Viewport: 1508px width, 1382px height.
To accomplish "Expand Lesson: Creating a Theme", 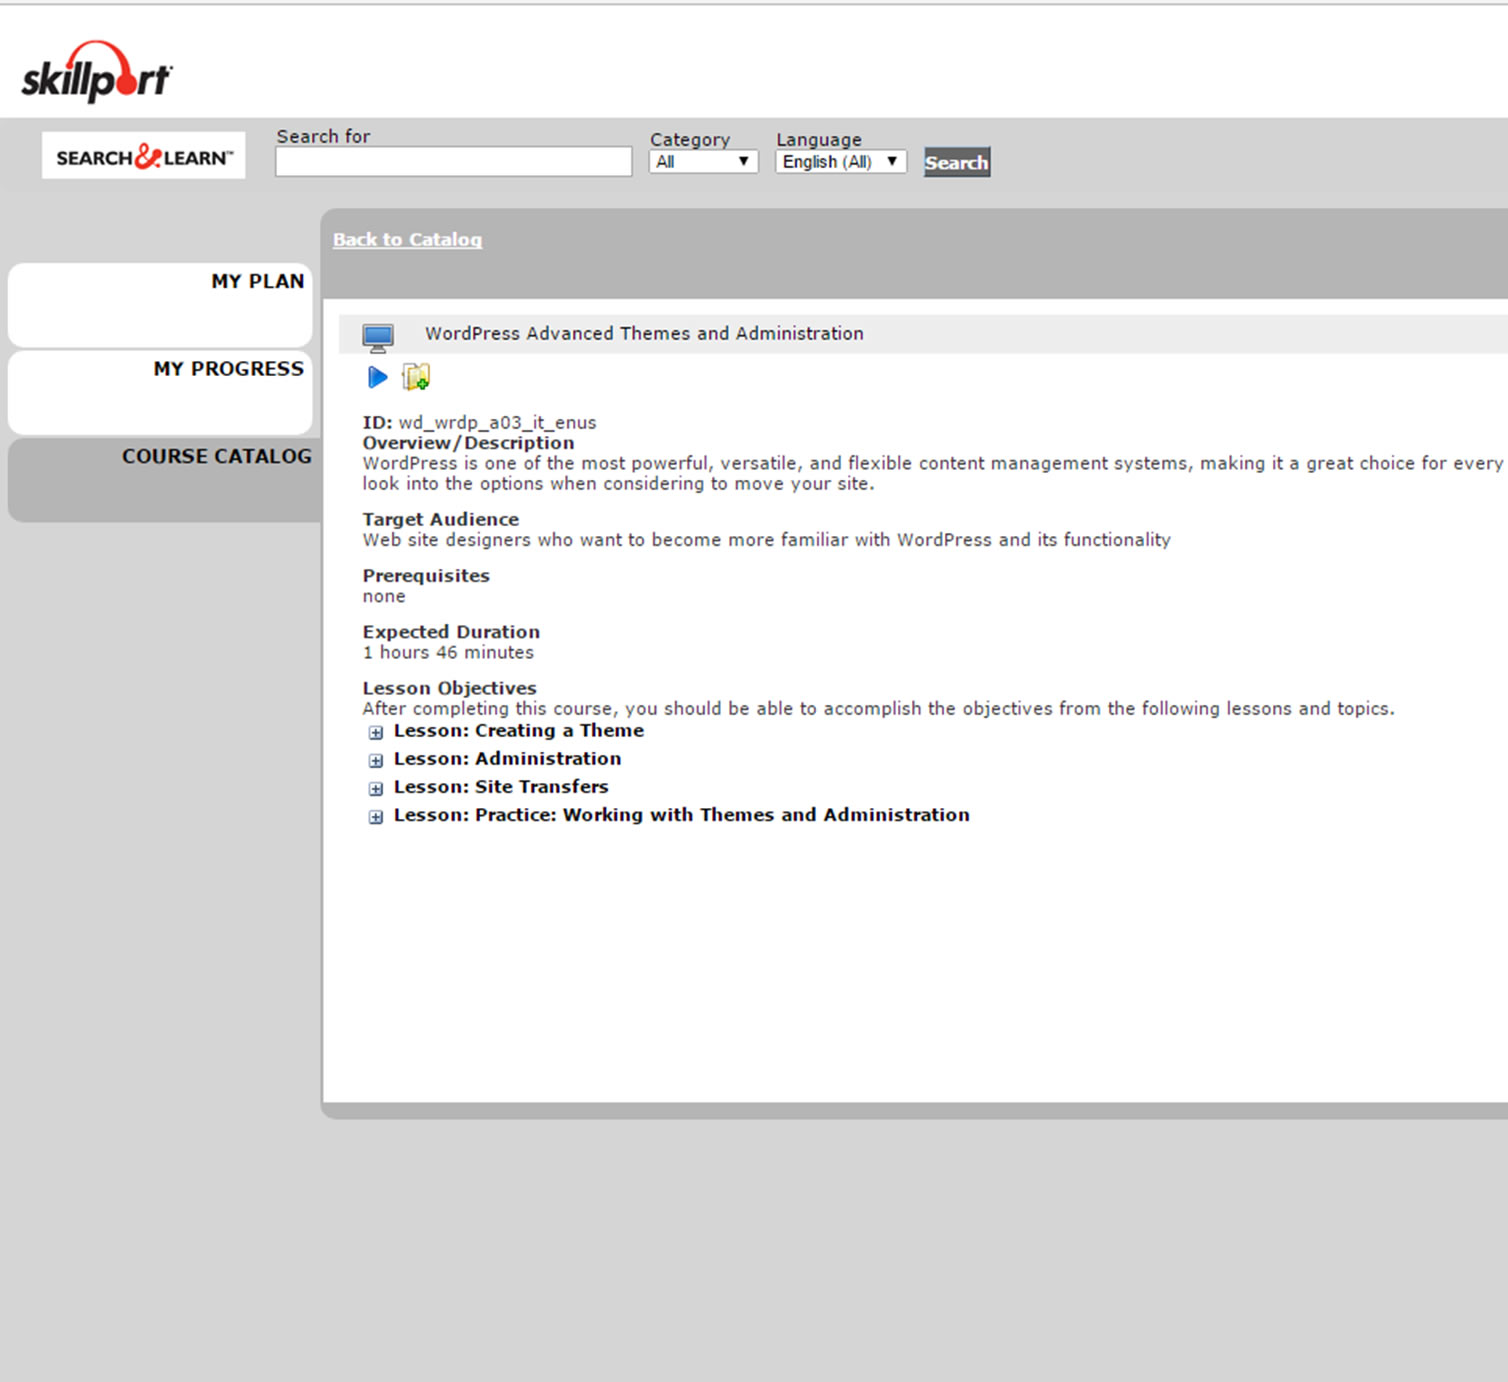I will pyautogui.click(x=376, y=732).
